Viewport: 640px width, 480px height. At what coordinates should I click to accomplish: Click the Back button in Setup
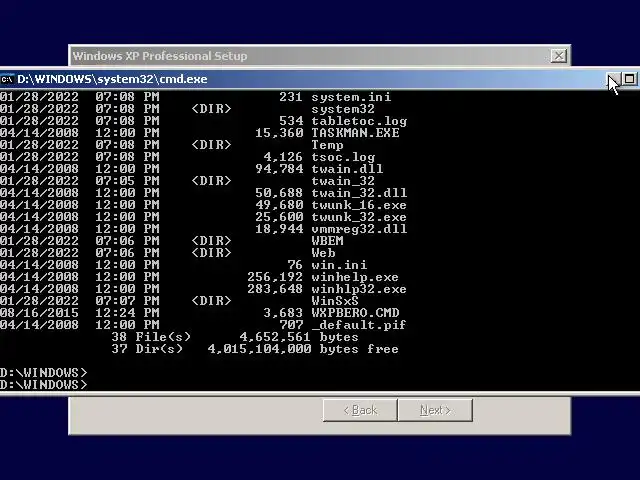point(360,410)
